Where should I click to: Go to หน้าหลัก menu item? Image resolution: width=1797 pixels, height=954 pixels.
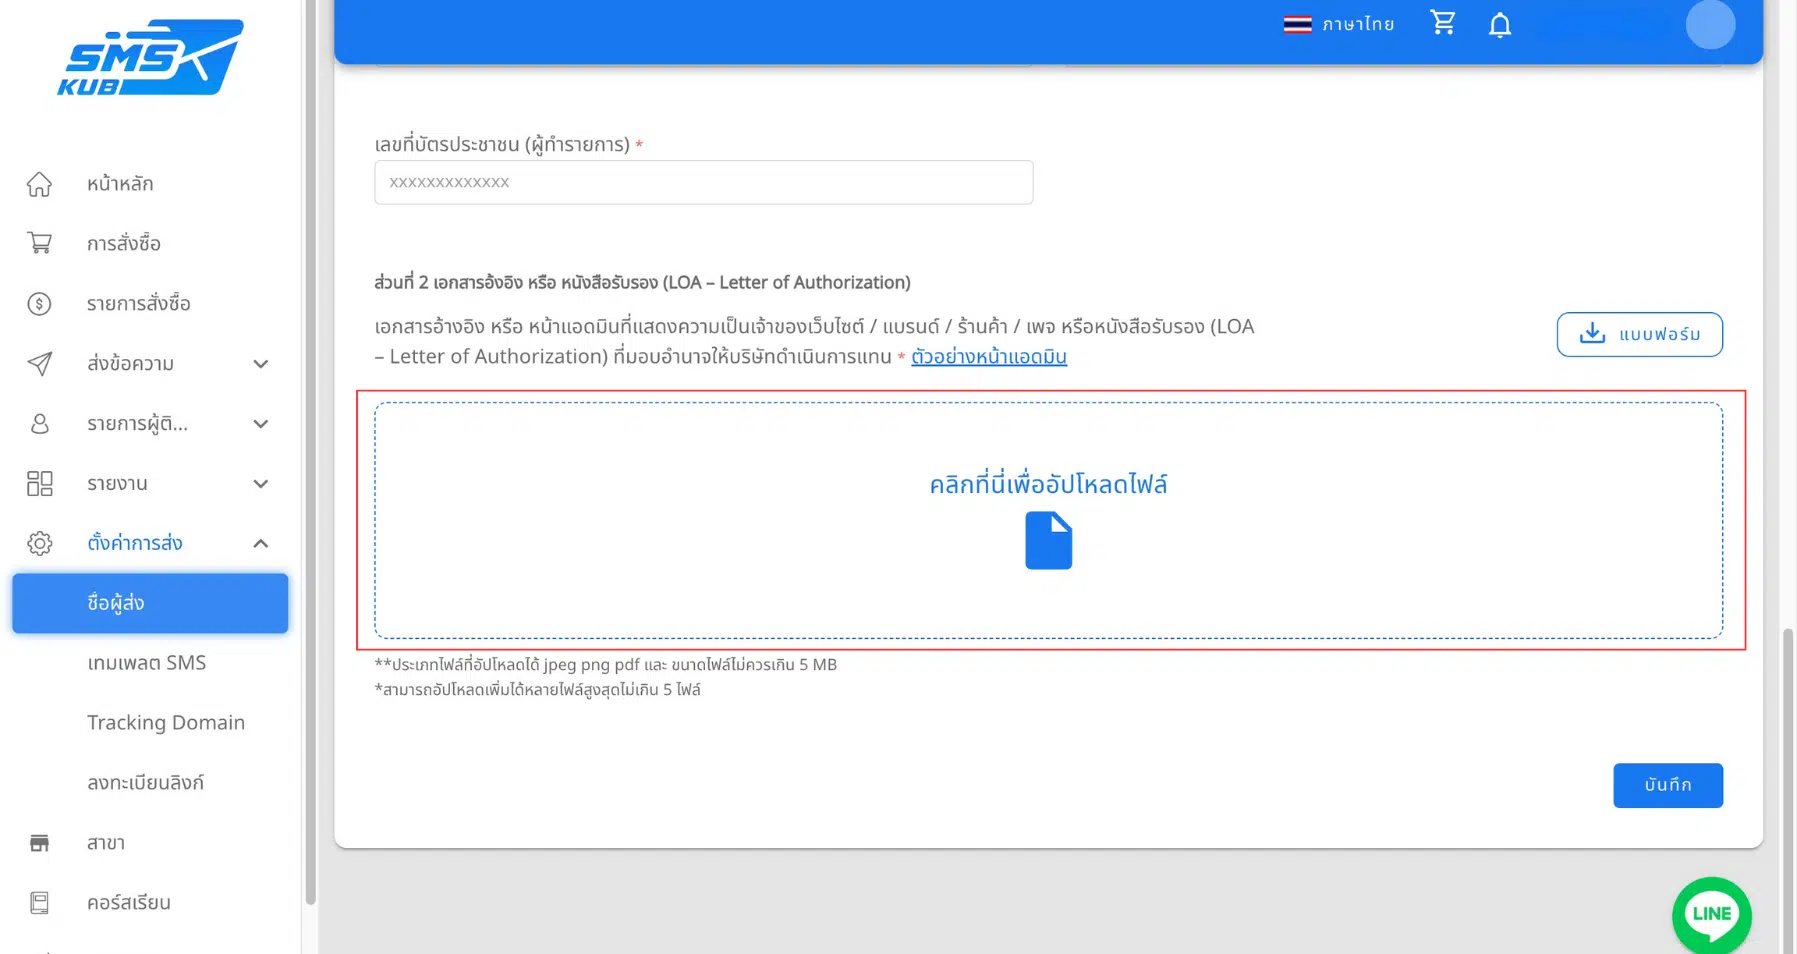tap(150, 184)
